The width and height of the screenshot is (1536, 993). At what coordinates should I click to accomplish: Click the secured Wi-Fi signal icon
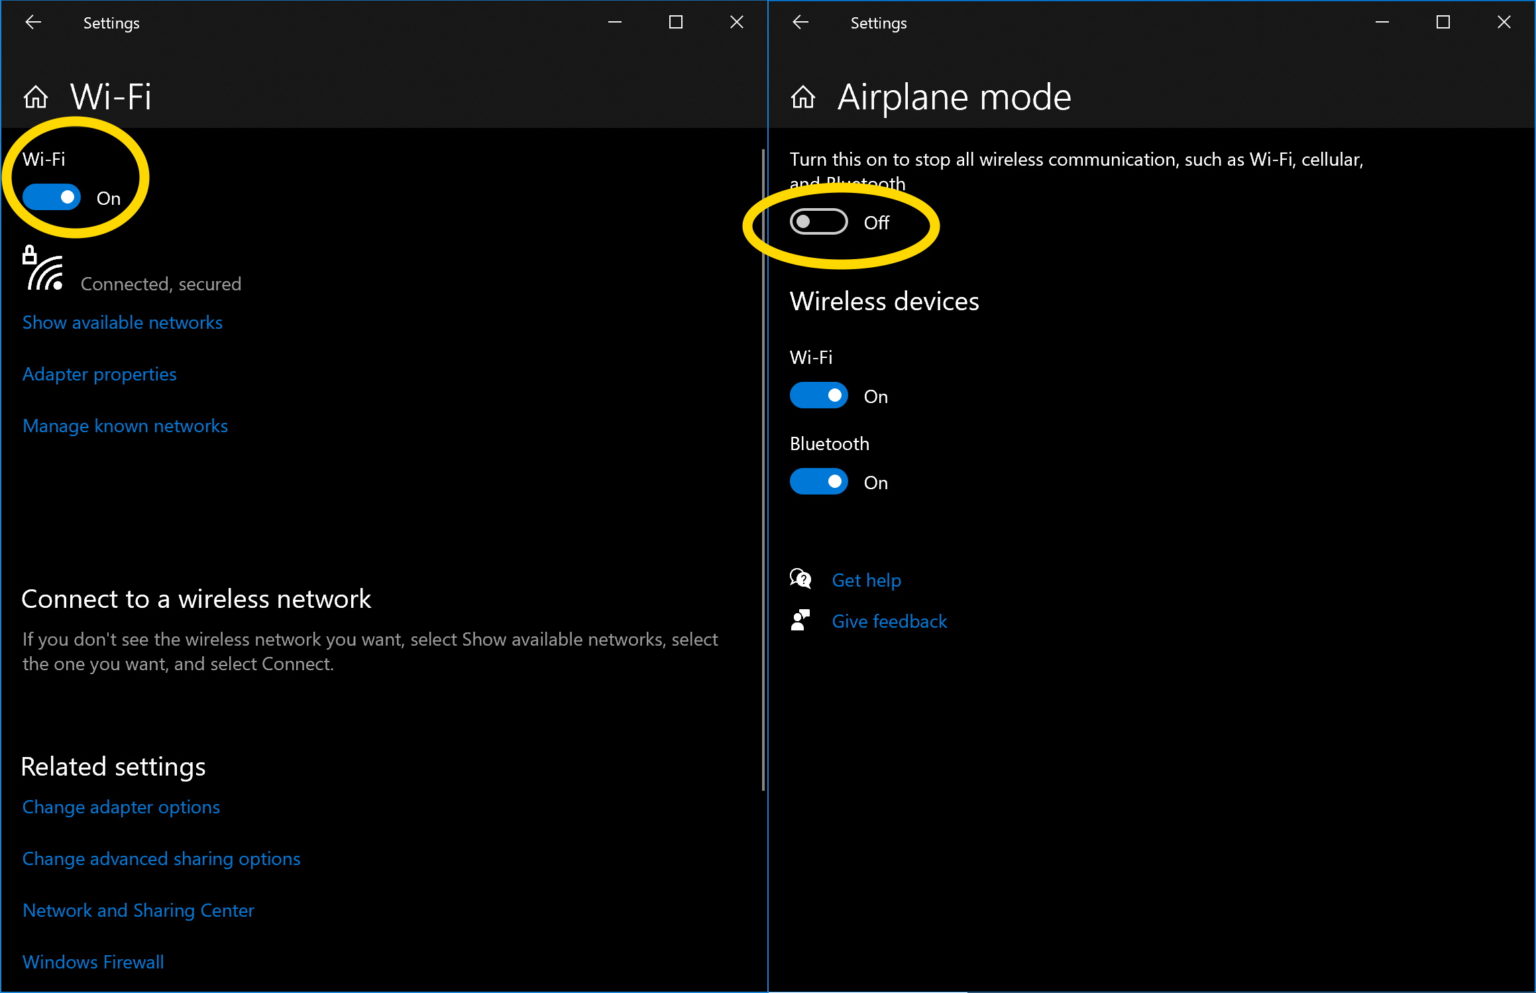click(43, 269)
